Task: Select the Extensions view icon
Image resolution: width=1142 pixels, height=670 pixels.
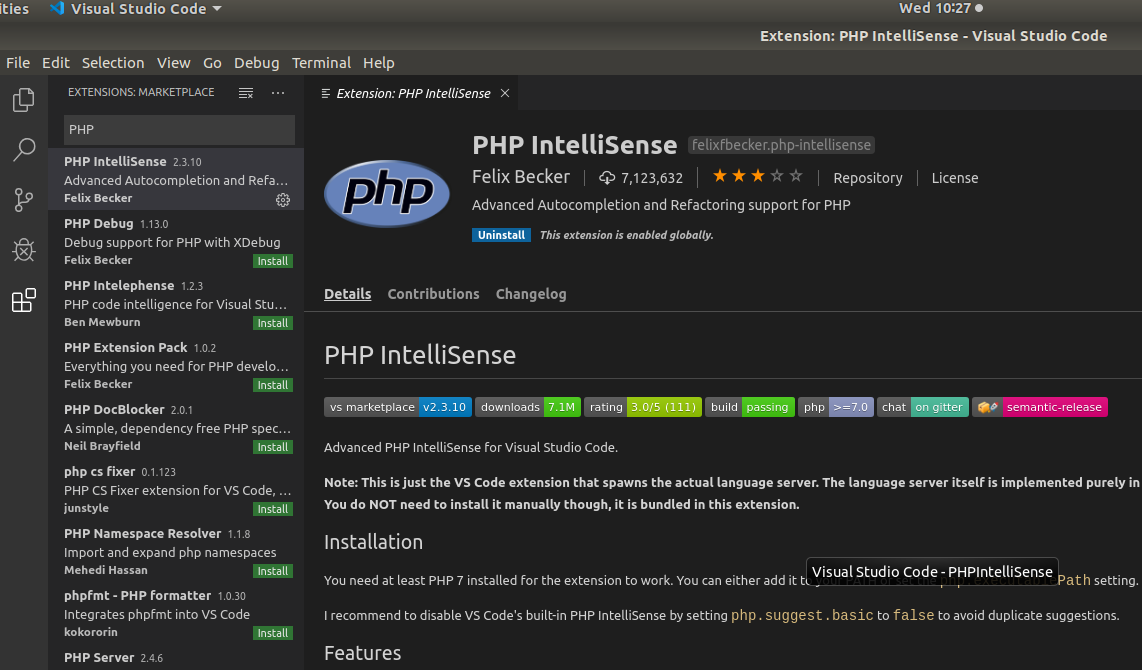Action: coord(23,300)
